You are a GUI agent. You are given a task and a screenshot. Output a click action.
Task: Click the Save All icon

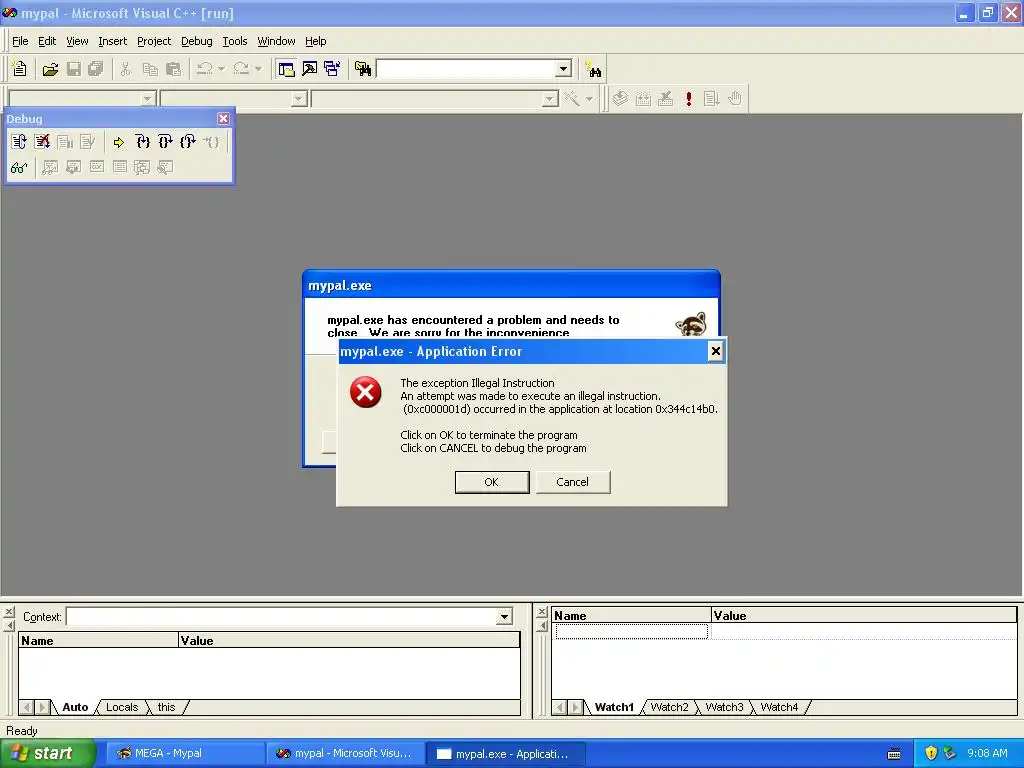click(x=96, y=69)
